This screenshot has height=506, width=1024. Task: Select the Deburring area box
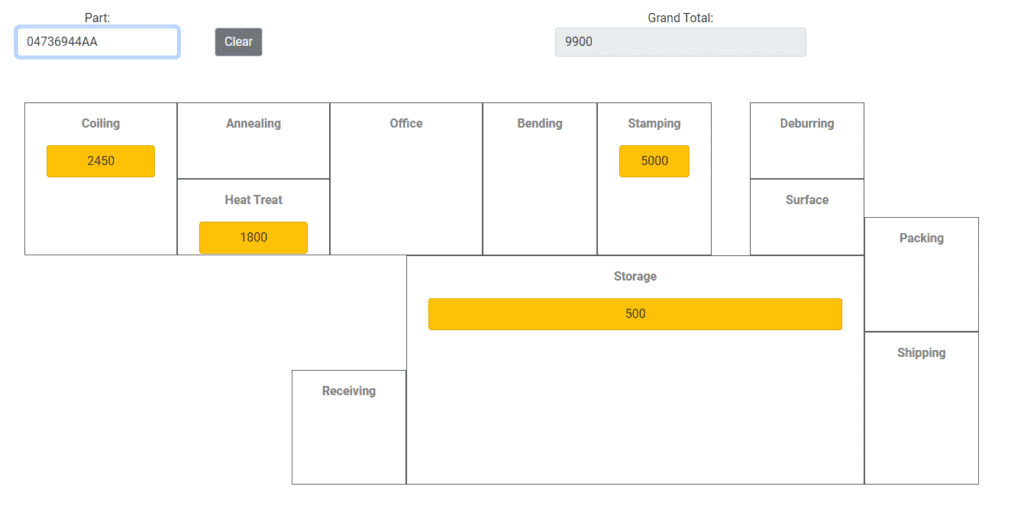coord(807,140)
